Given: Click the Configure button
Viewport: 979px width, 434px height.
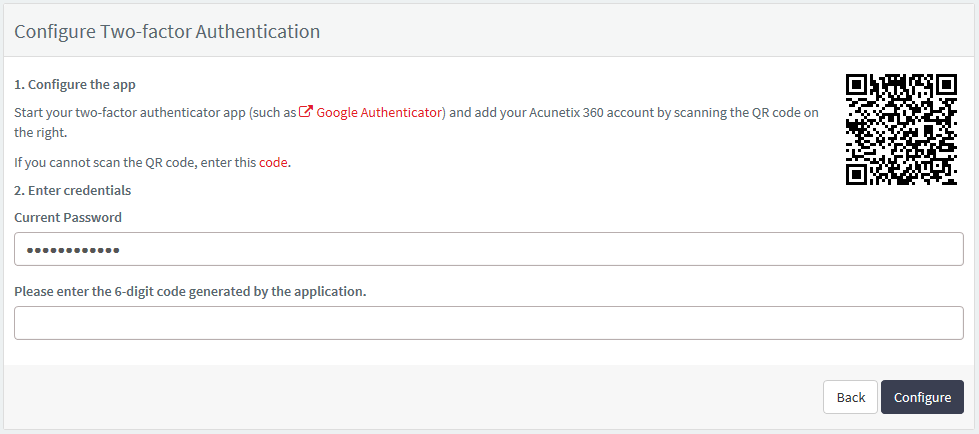Looking at the screenshot, I should point(922,397).
